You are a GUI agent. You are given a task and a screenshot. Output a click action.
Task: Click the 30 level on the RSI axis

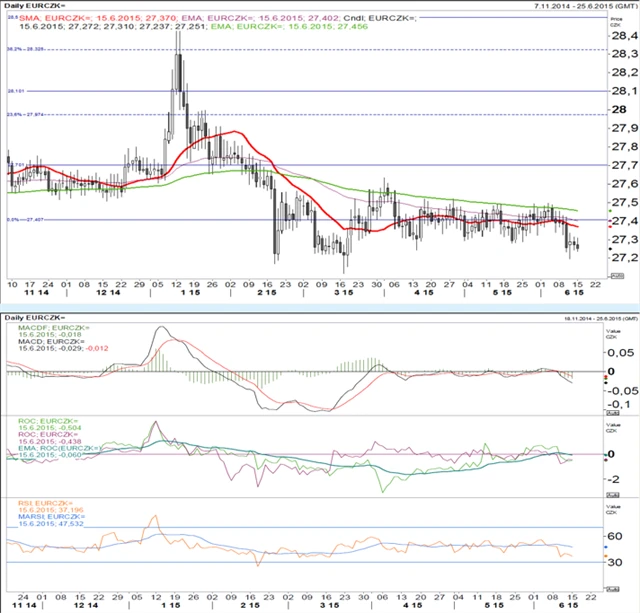616,563
